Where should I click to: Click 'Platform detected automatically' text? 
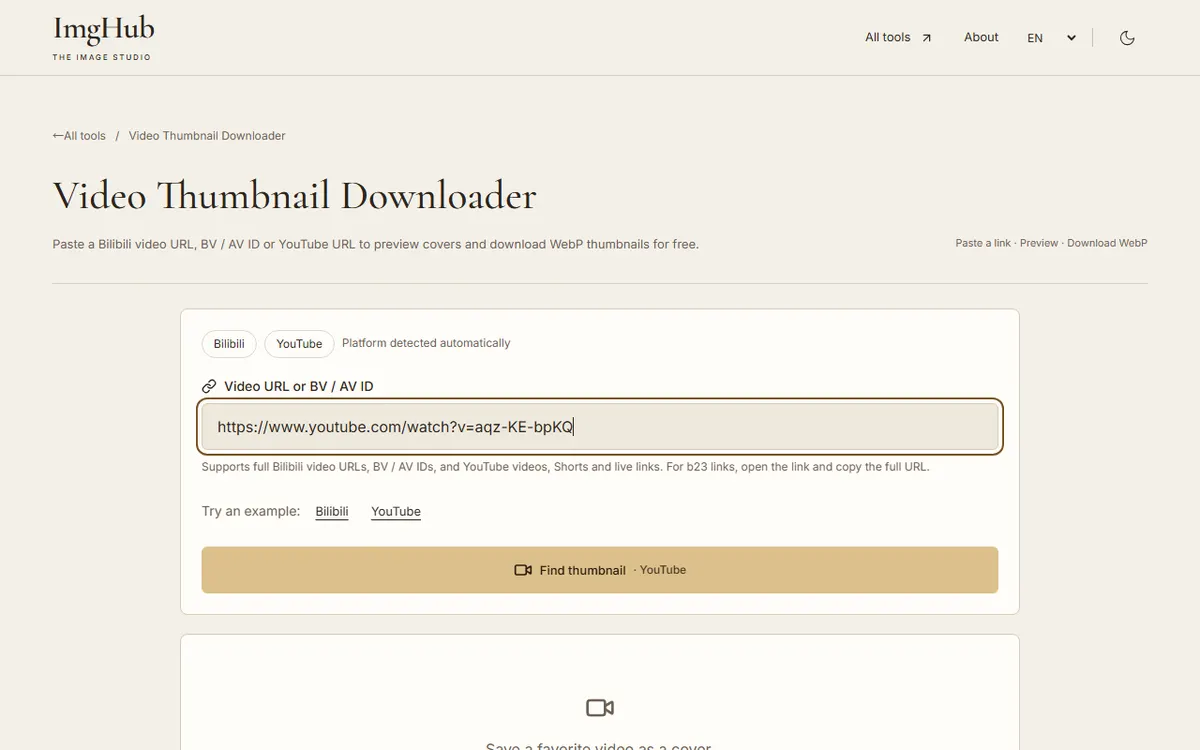point(426,343)
